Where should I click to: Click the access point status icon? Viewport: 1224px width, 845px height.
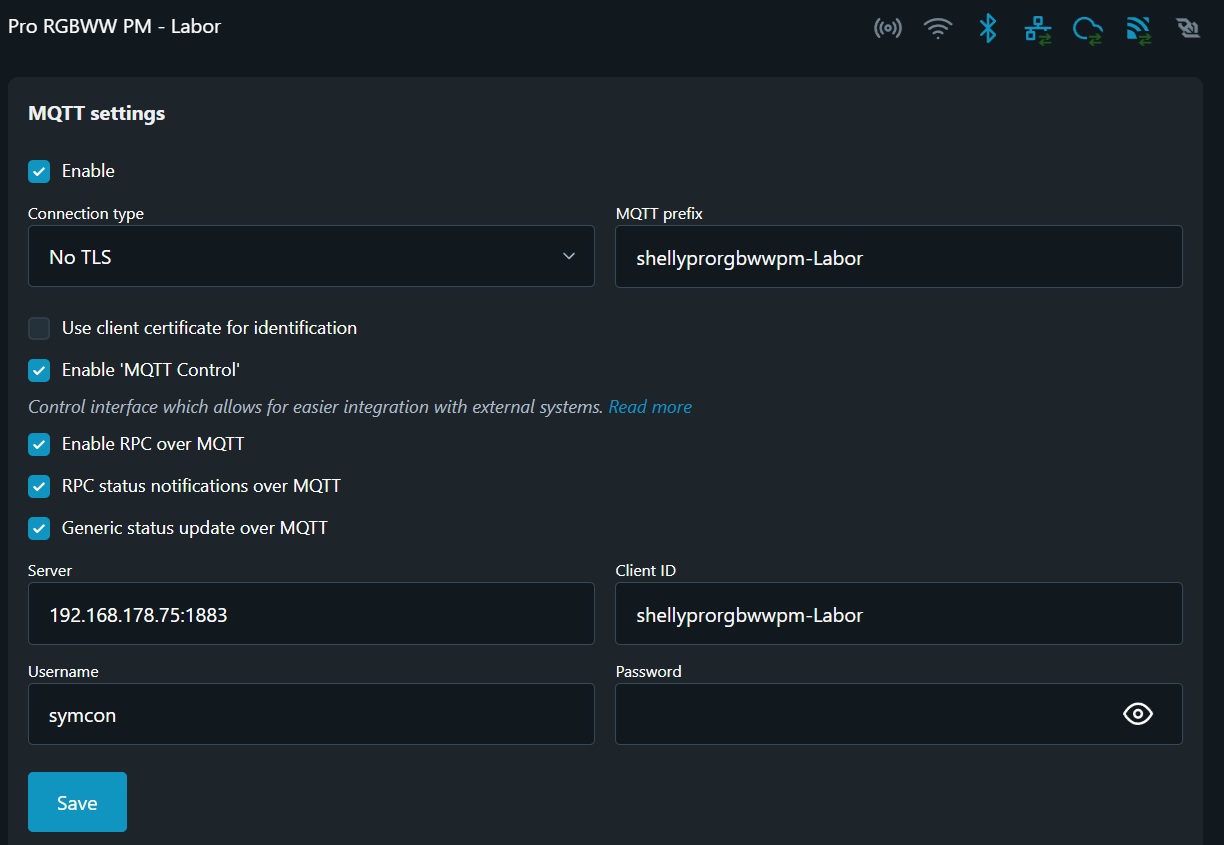[x=887, y=28]
